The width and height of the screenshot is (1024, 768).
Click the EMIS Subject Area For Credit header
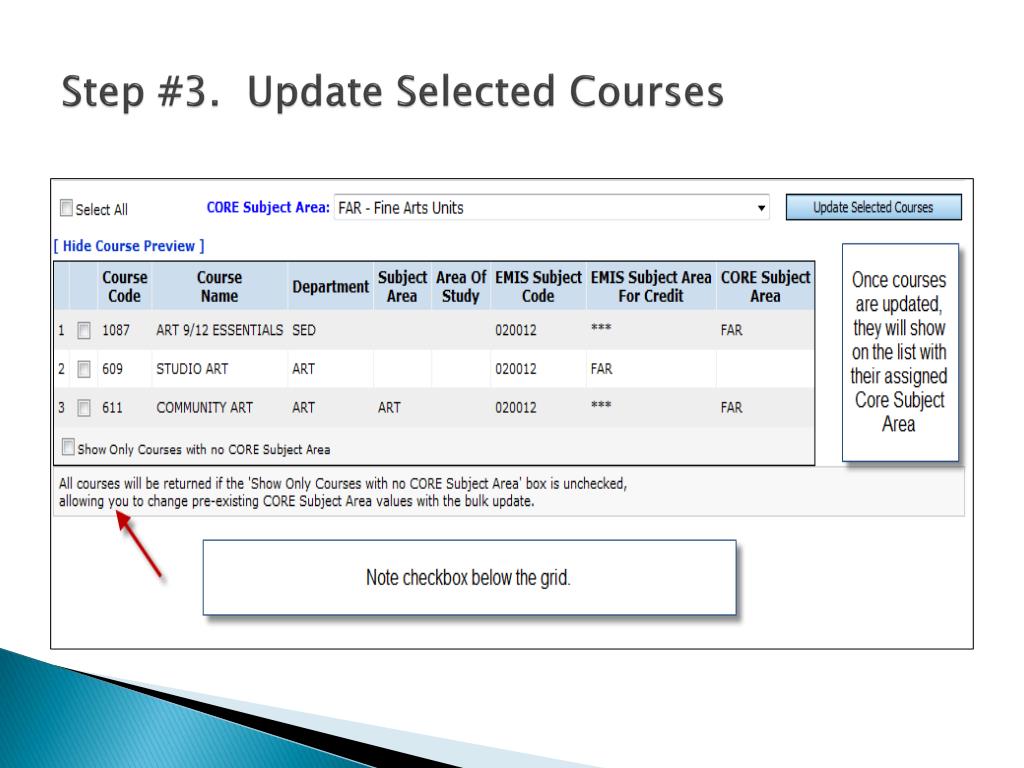[651, 287]
